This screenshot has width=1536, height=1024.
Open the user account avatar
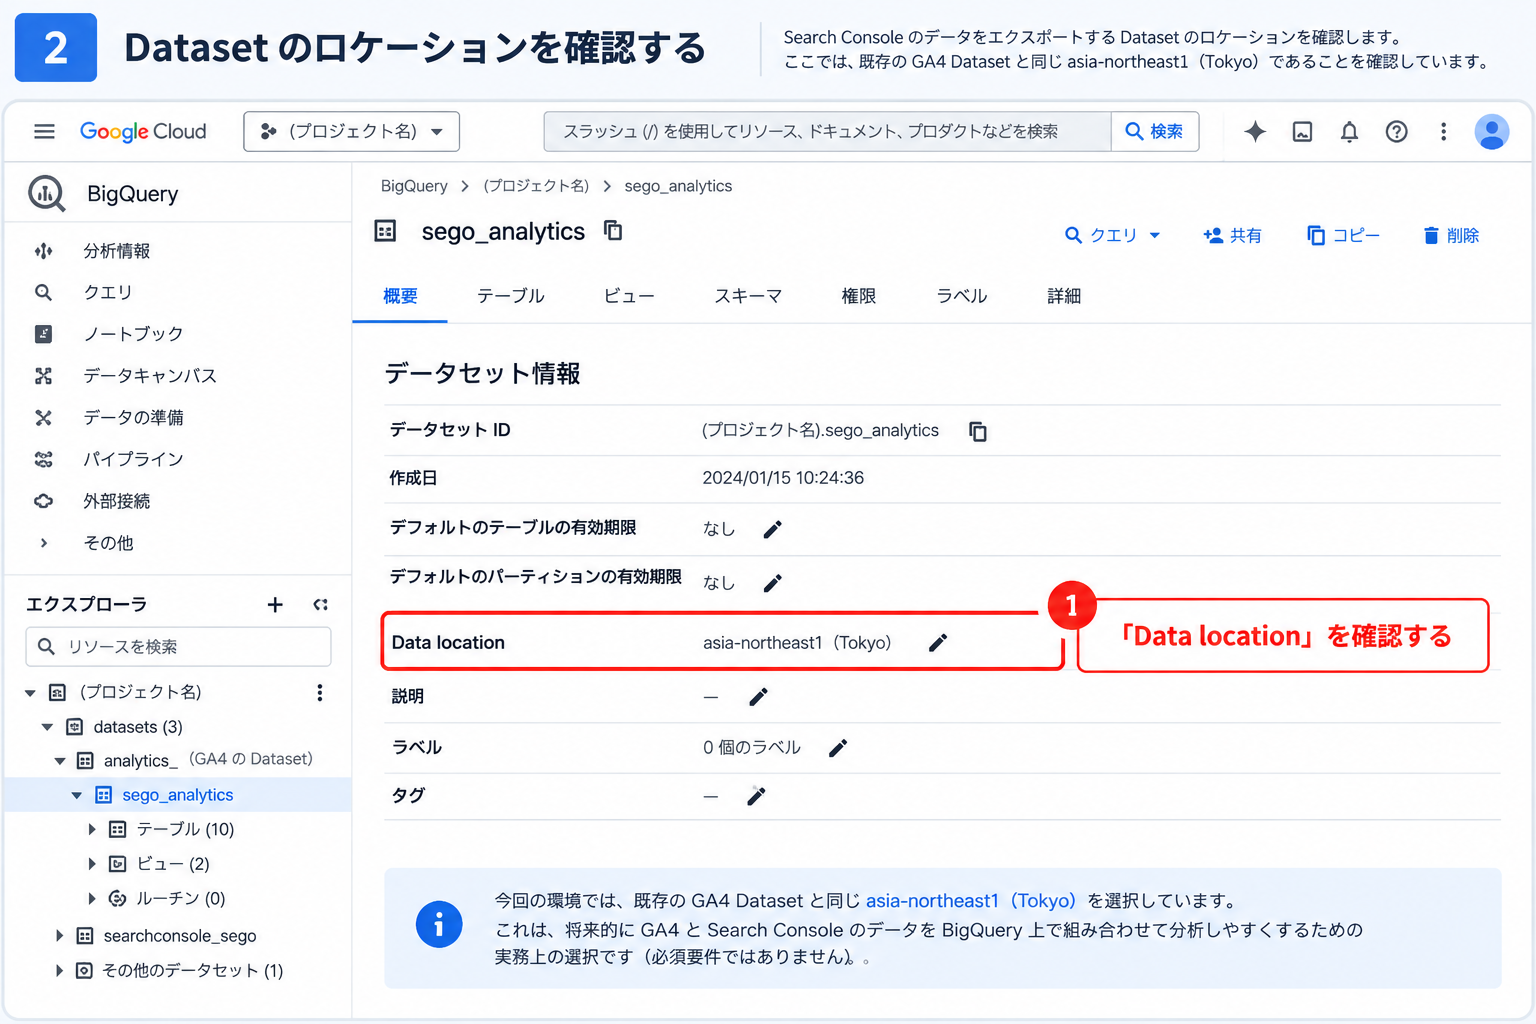[x=1491, y=131]
